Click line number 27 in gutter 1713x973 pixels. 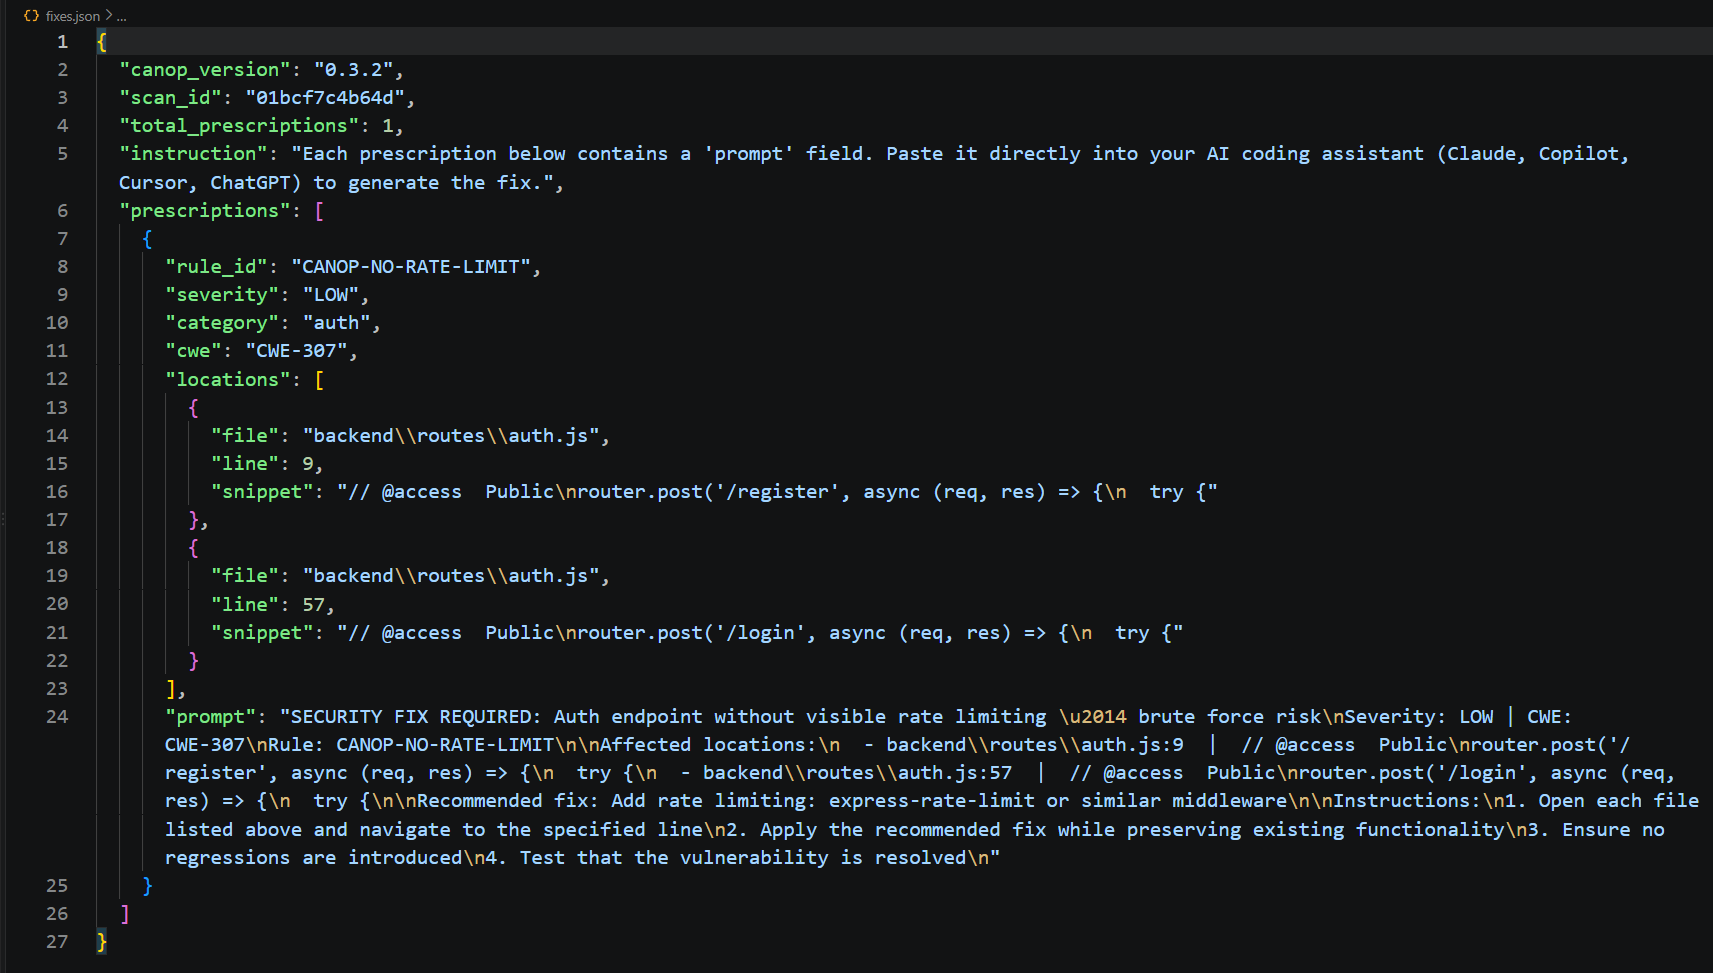coord(57,942)
